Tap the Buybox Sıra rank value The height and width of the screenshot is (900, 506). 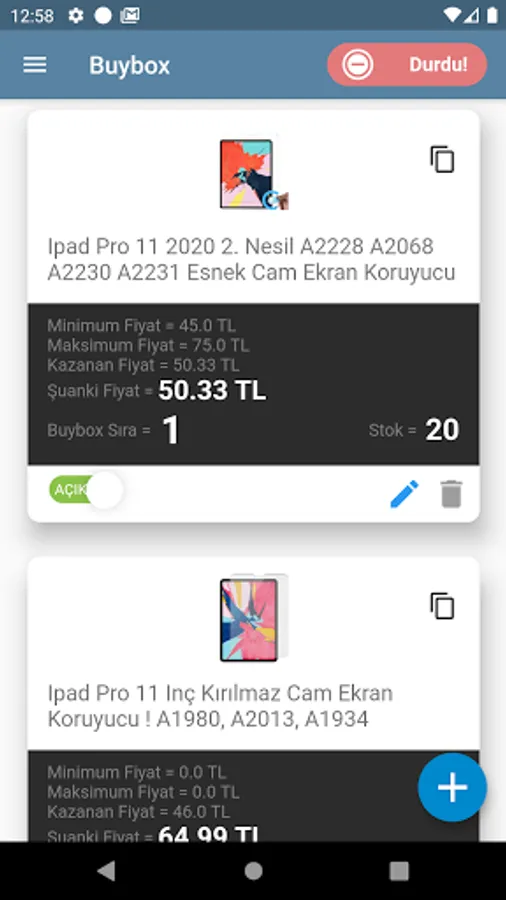[171, 430]
